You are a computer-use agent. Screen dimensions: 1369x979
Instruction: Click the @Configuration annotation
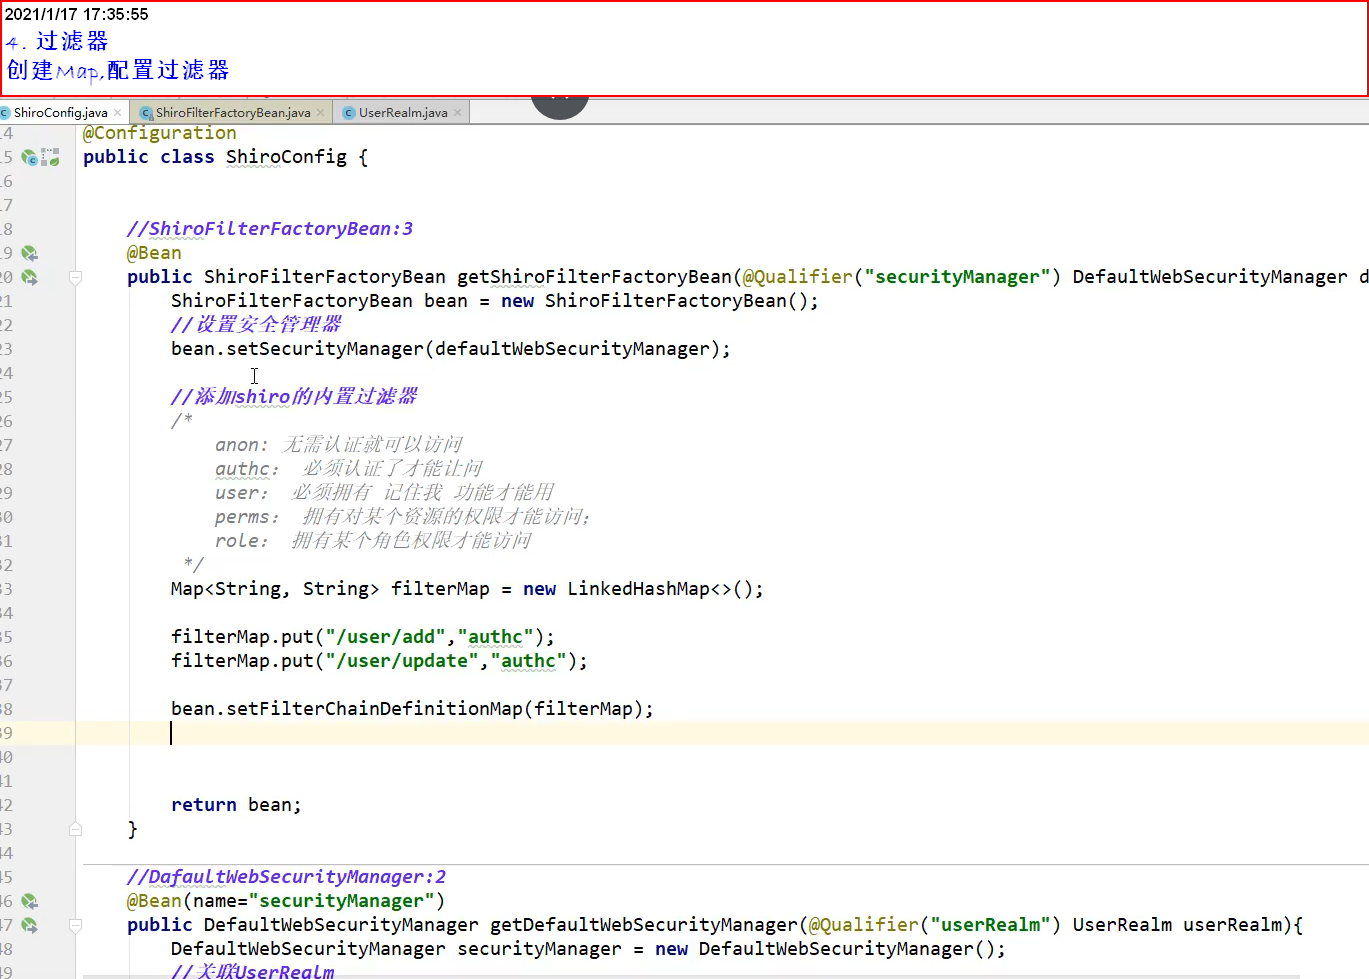tap(160, 133)
